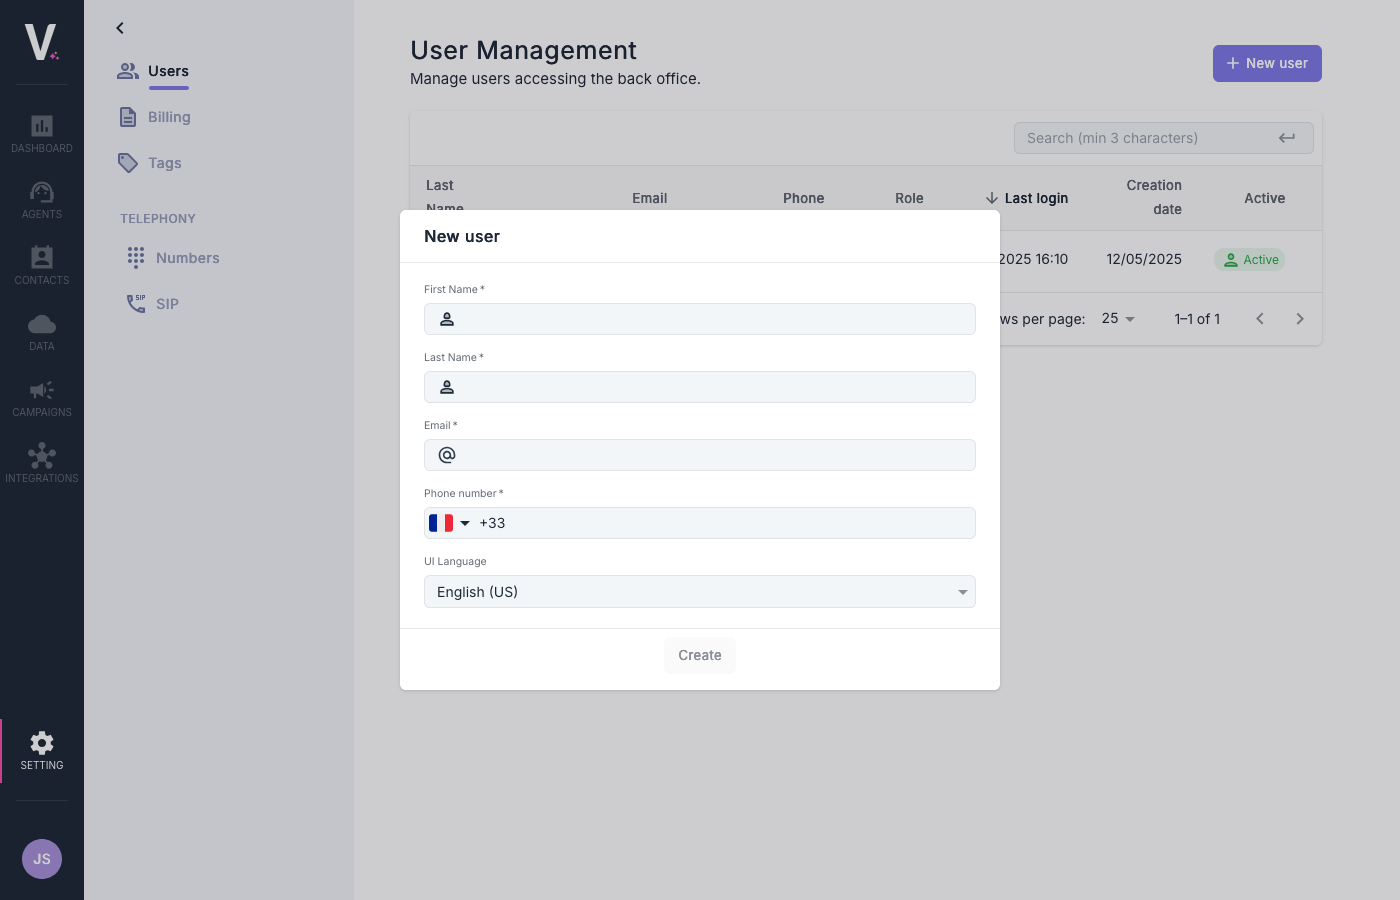Open the Tags section

tap(164, 162)
